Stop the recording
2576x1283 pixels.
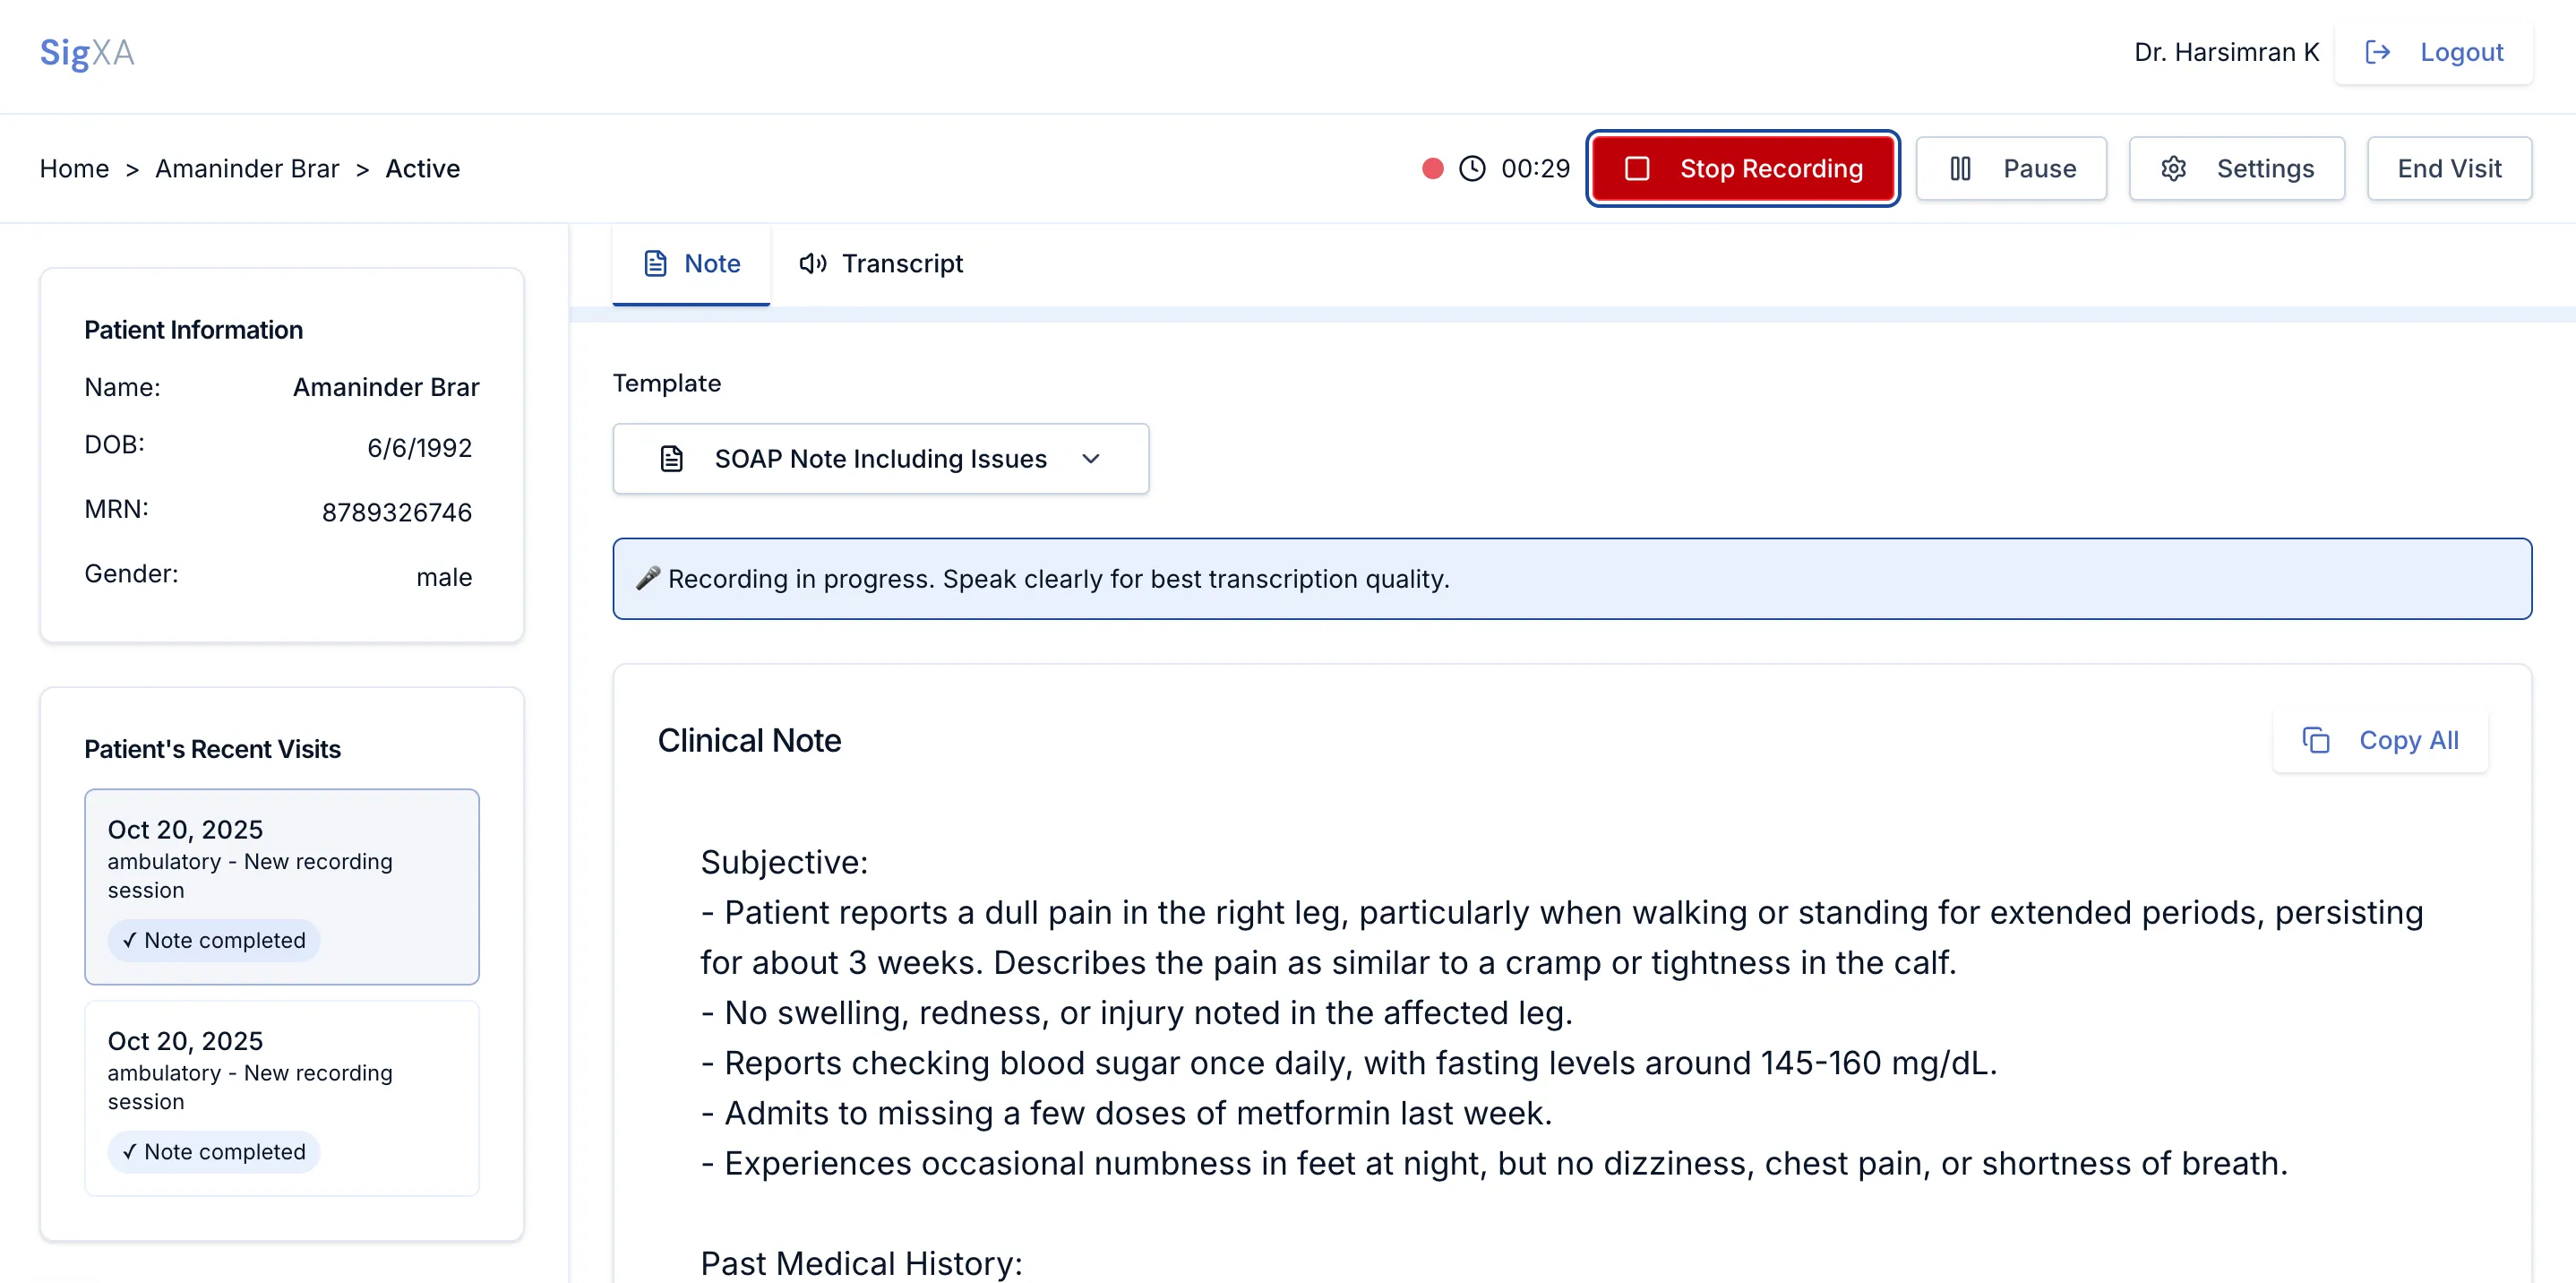click(x=1742, y=169)
